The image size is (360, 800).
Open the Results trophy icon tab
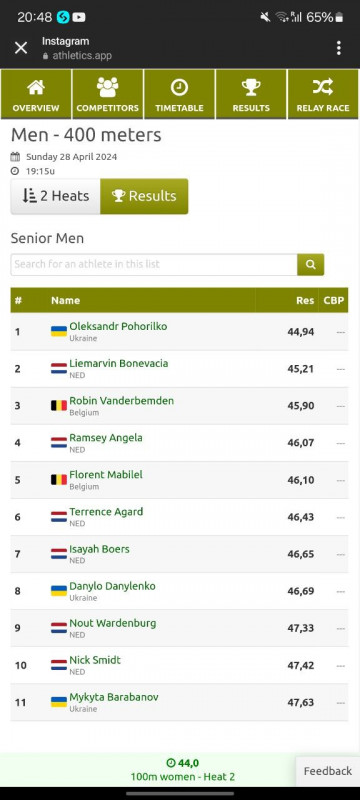251,94
